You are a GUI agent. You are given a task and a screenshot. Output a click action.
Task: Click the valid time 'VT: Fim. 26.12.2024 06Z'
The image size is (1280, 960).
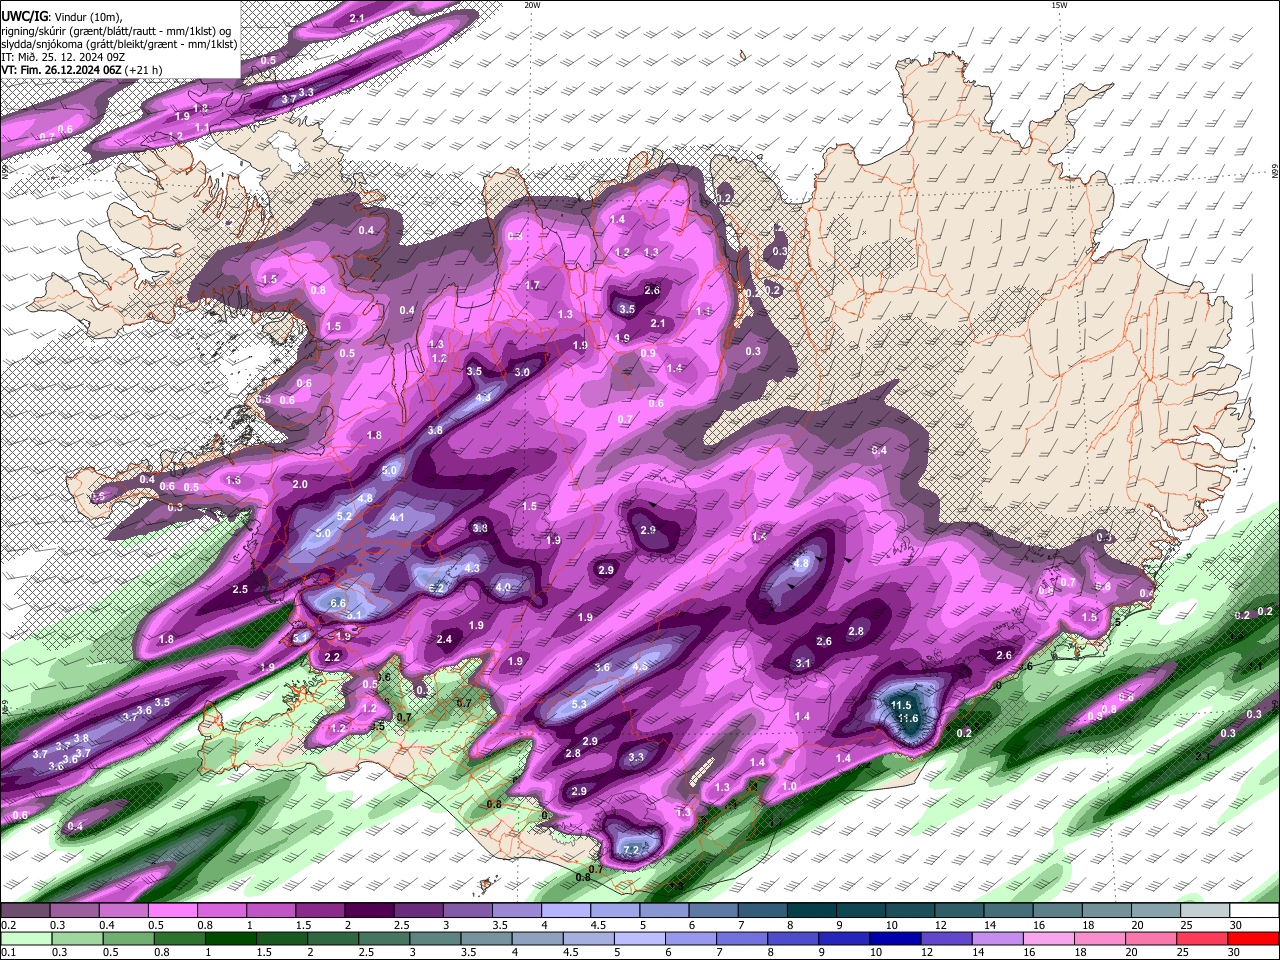[x=62, y=70]
